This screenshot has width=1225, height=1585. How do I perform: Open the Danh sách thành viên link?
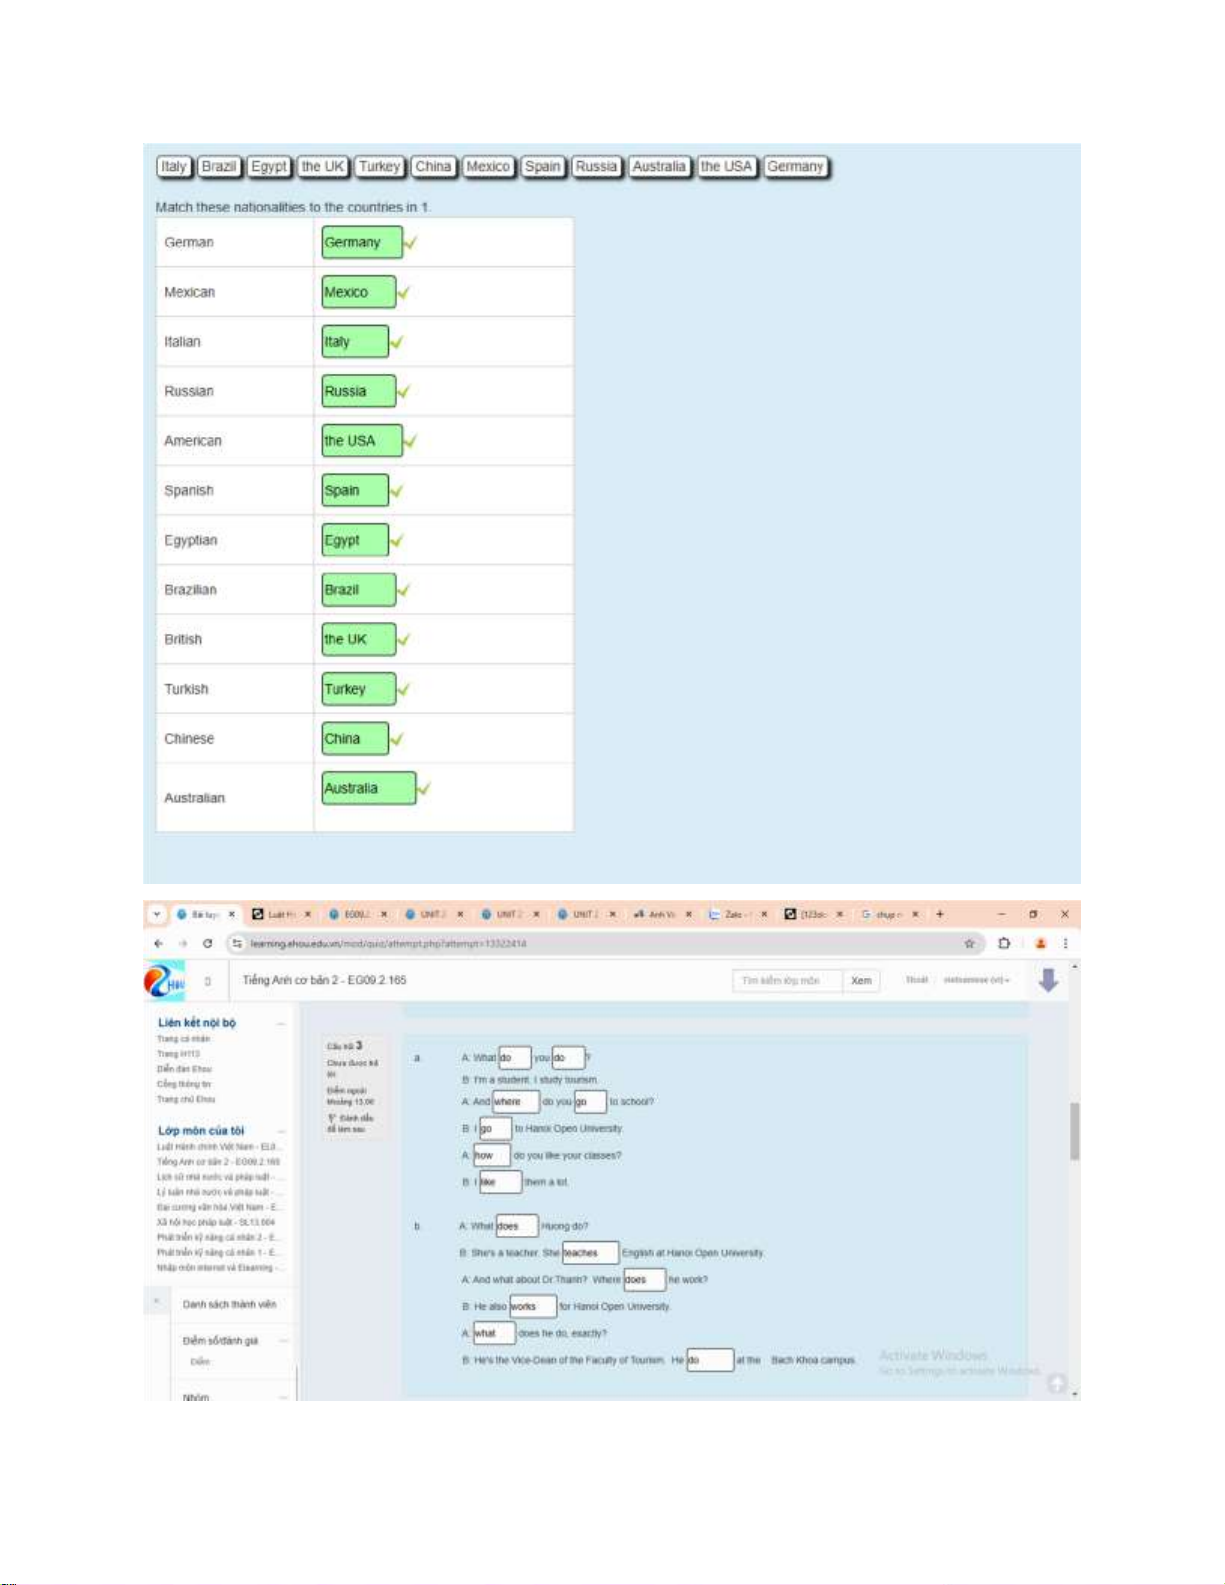pyautogui.click(x=229, y=1304)
